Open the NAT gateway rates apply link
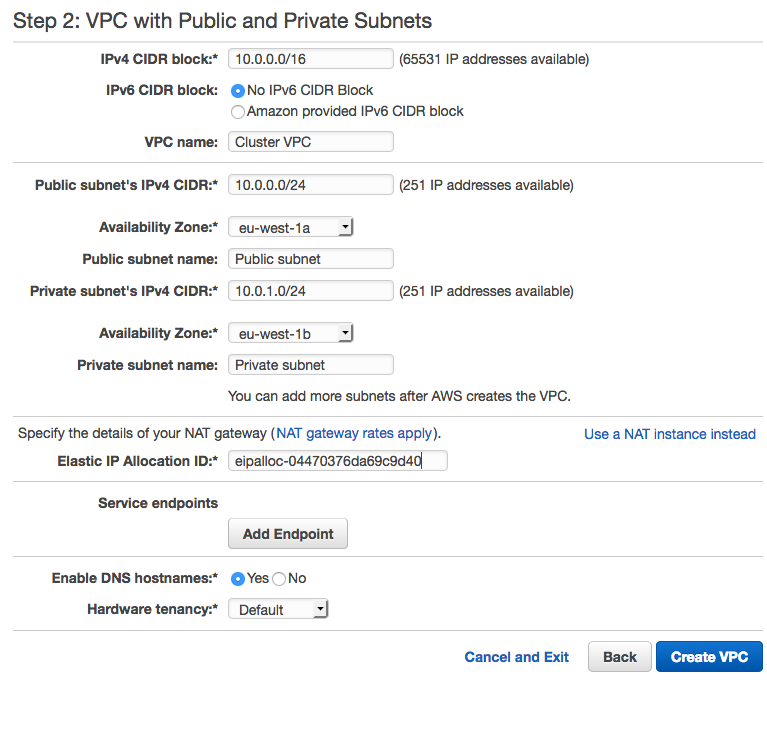 (354, 434)
